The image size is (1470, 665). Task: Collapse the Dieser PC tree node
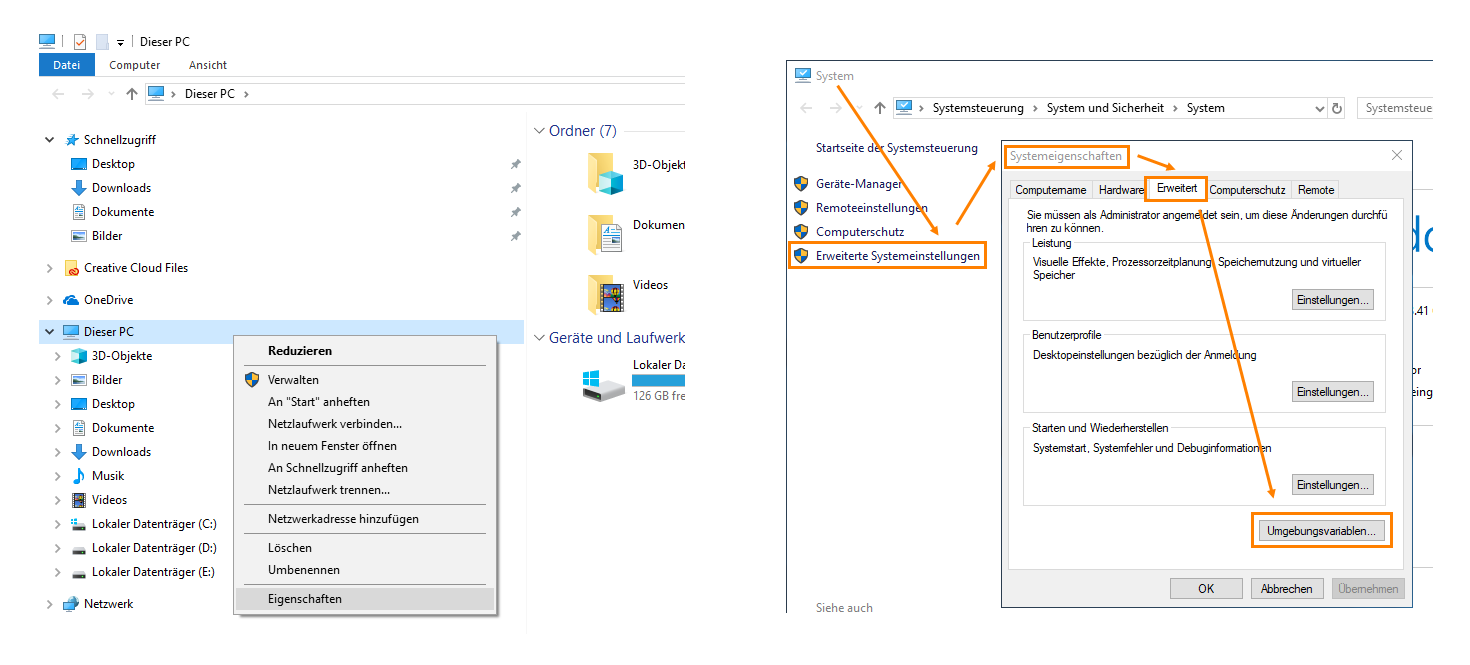48,331
